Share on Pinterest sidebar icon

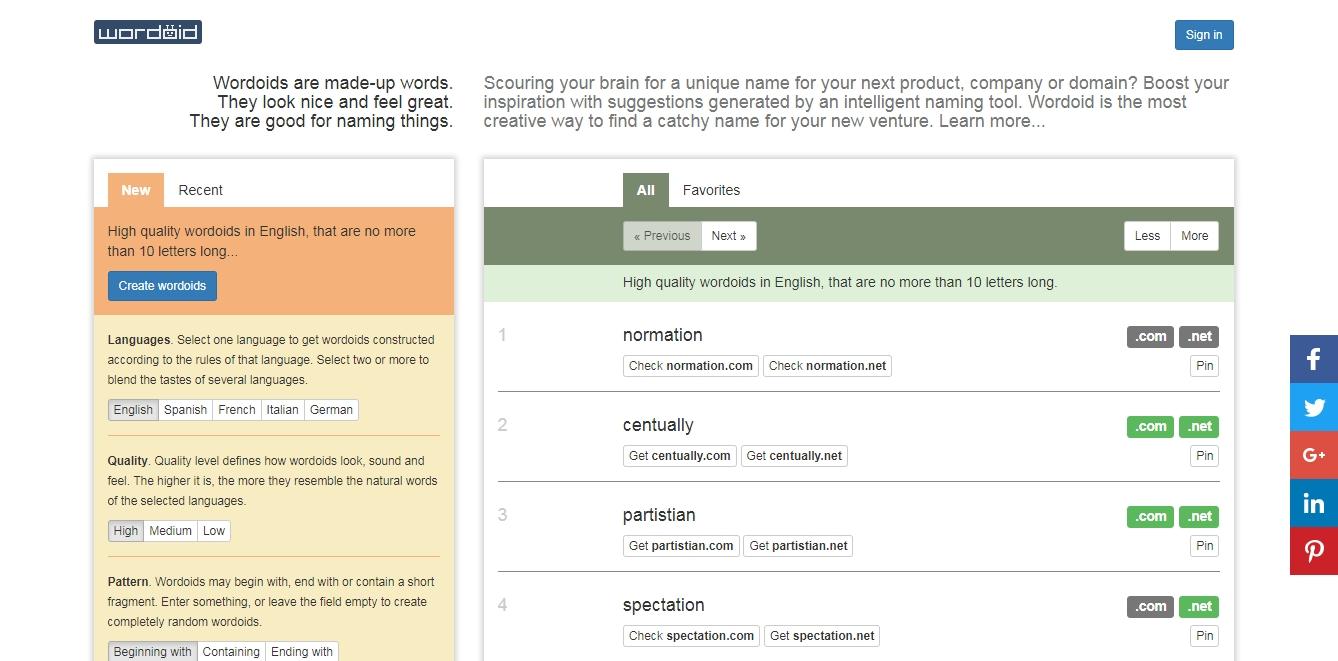pos(1314,551)
